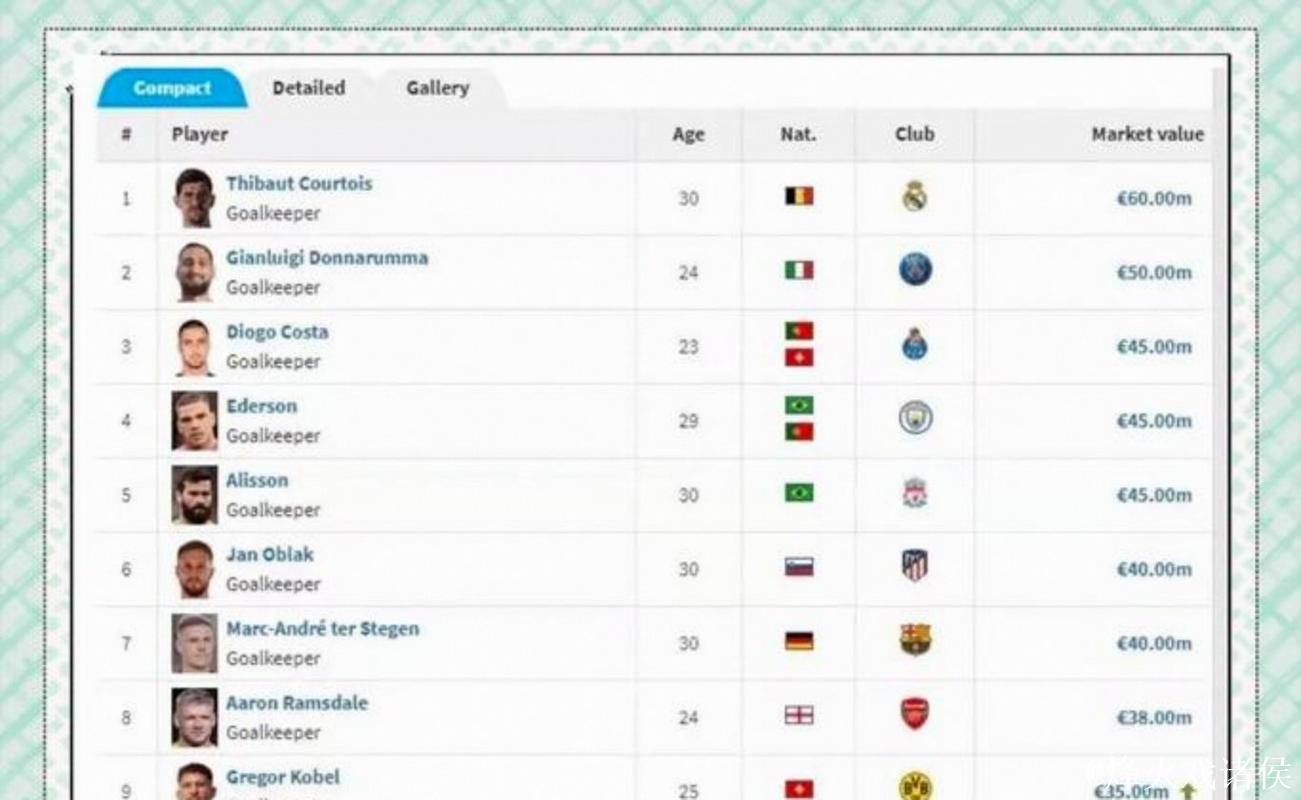Select the Compact view tab
Viewport: 1301px width, 800px height.
pyautogui.click(x=172, y=88)
